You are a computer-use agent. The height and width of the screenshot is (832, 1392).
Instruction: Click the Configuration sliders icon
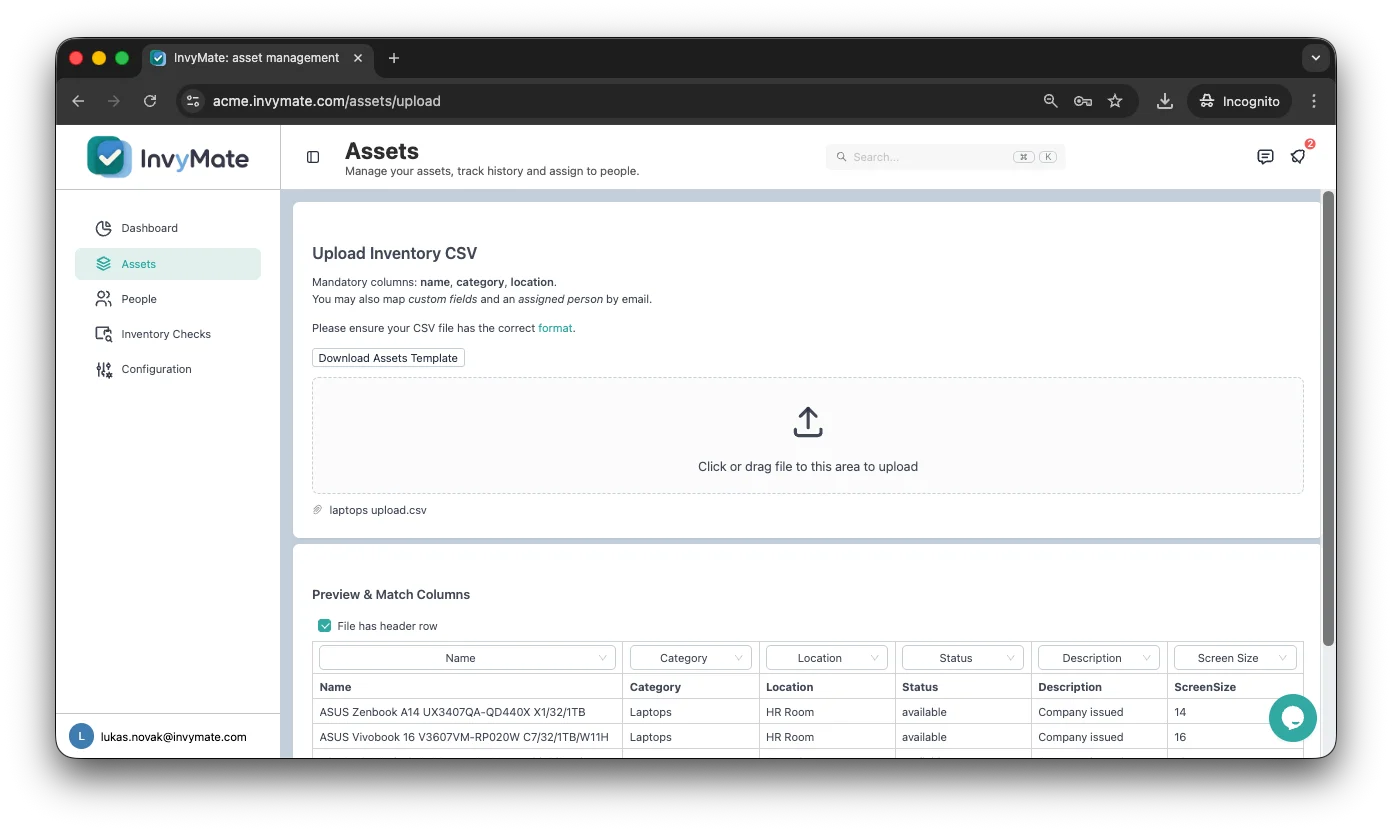104,369
